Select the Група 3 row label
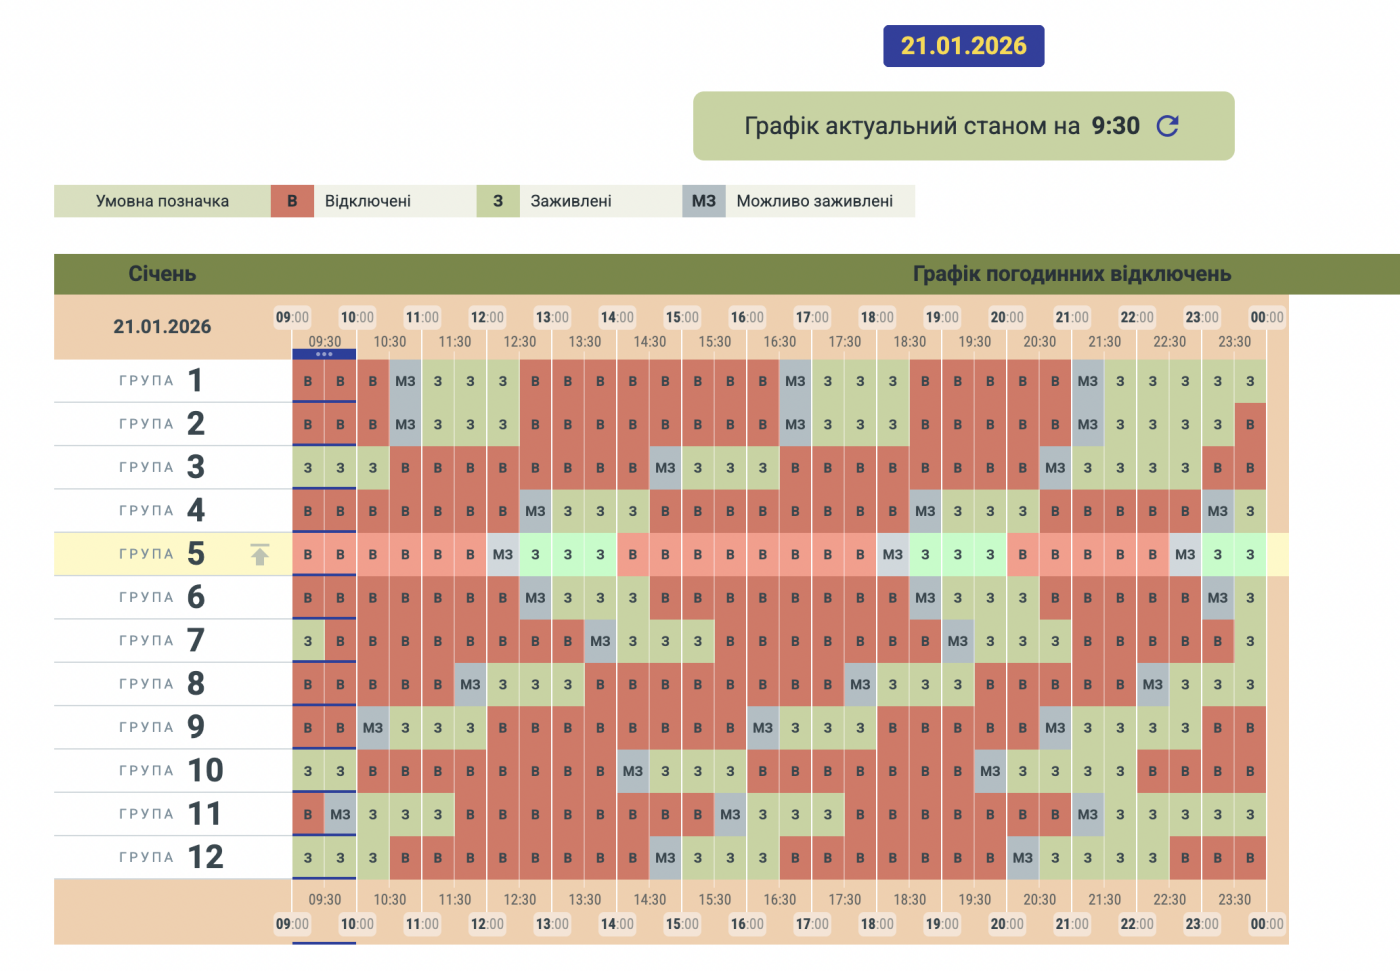The width and height of the screenshot is (1400, 971). coord(162,467)
